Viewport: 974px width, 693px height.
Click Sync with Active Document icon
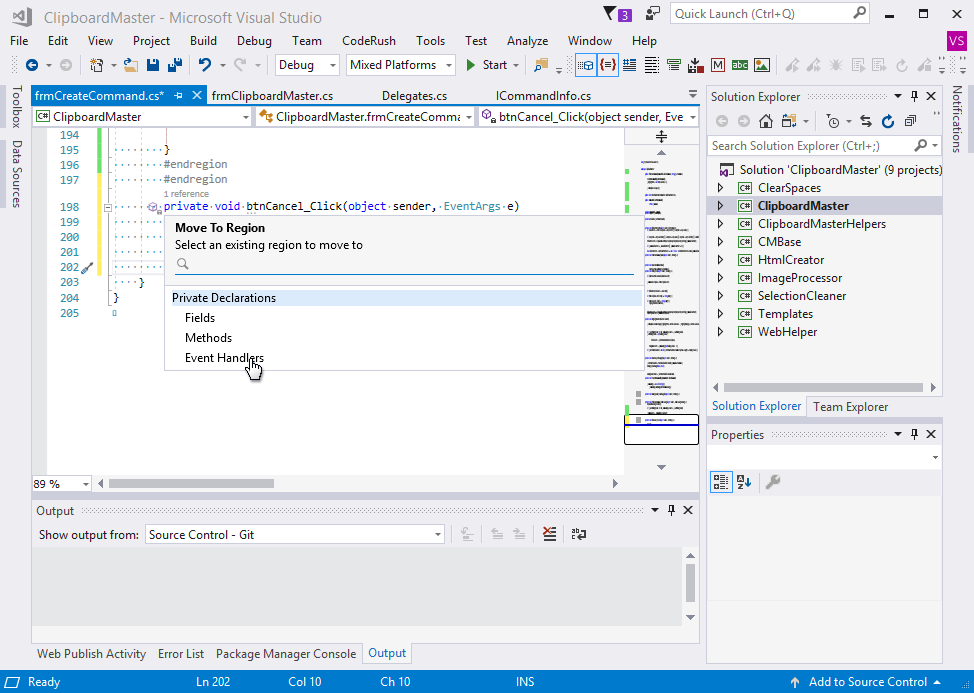(x=866, y=121)
